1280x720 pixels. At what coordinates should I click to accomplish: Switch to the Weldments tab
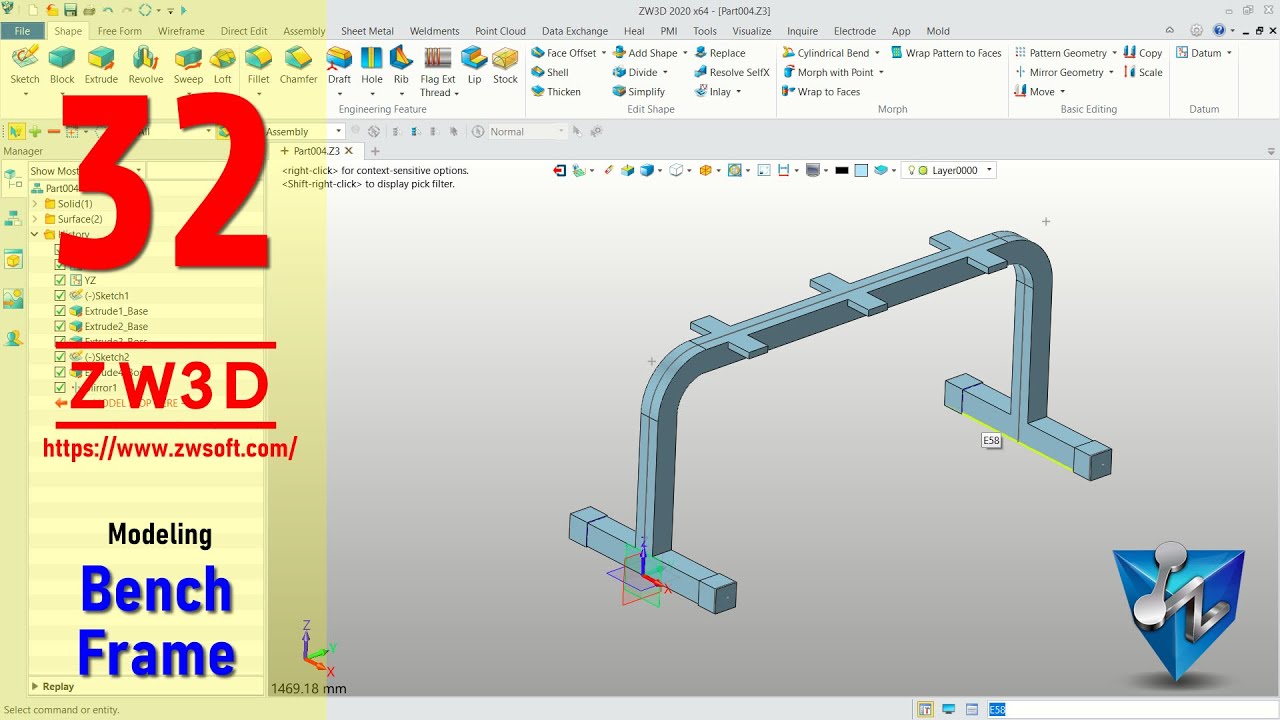tap(434, 31)
